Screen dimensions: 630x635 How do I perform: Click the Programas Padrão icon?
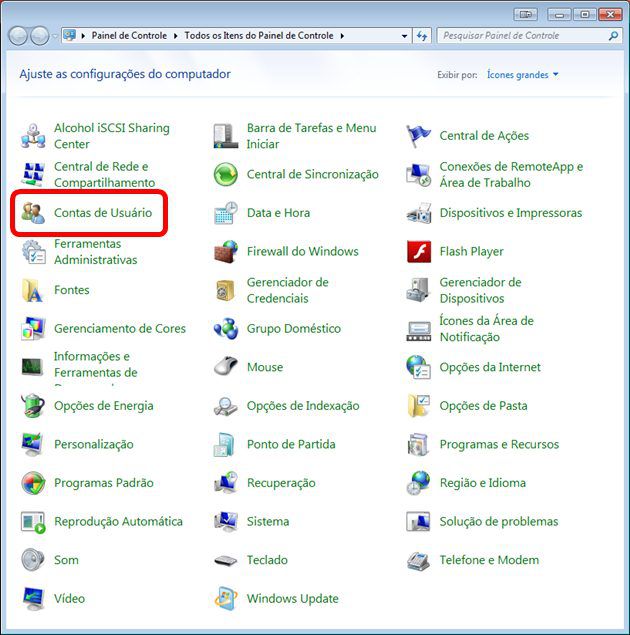[33, 483]
